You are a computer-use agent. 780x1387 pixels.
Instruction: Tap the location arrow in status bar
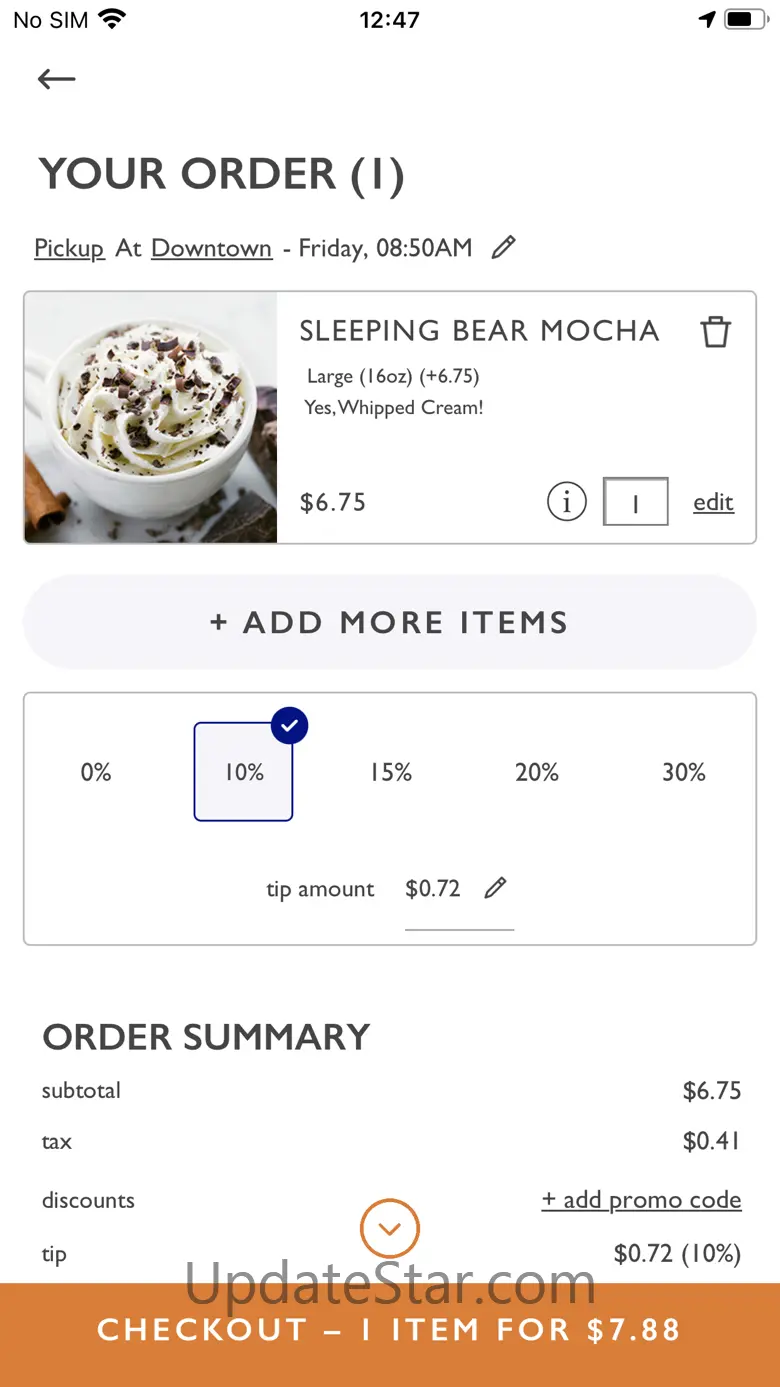pyautogui.click(x=707, y=19)
